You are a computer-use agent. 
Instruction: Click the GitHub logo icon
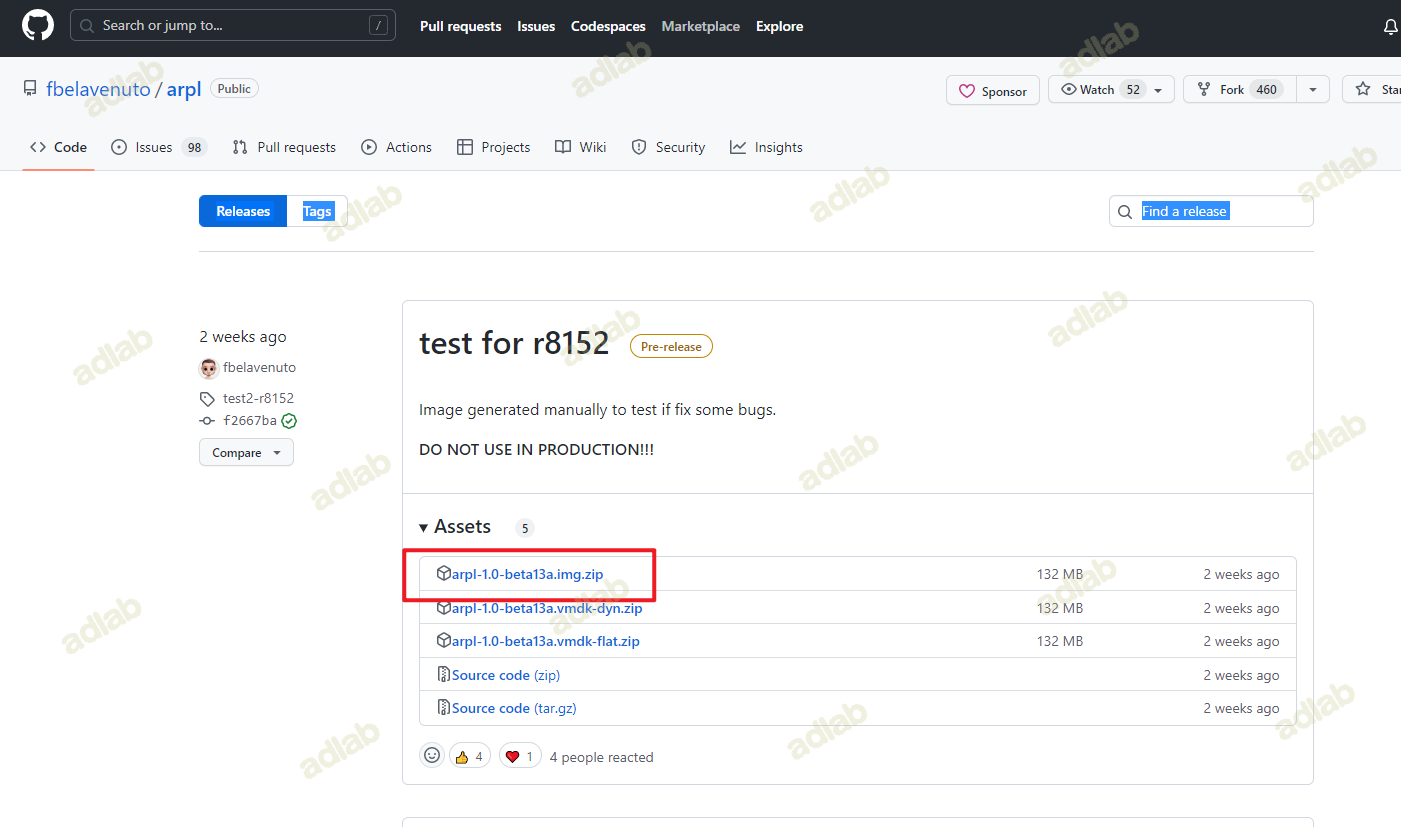[x=38, y=26]
